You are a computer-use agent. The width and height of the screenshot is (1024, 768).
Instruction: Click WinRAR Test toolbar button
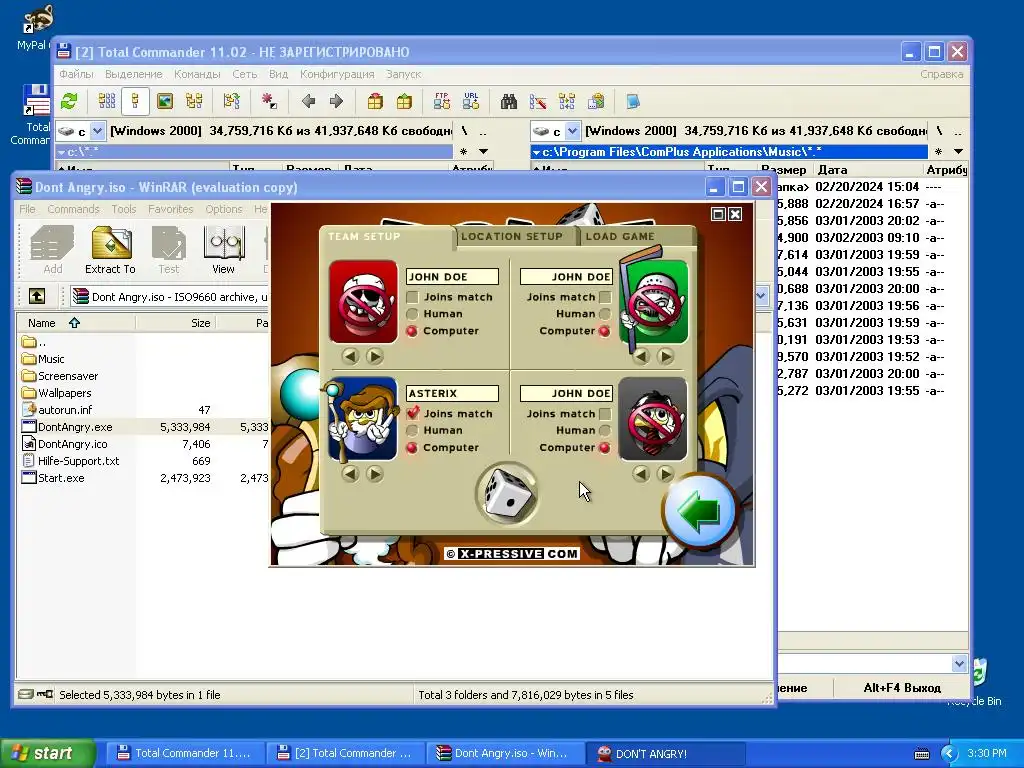click(x=168, y=250)
